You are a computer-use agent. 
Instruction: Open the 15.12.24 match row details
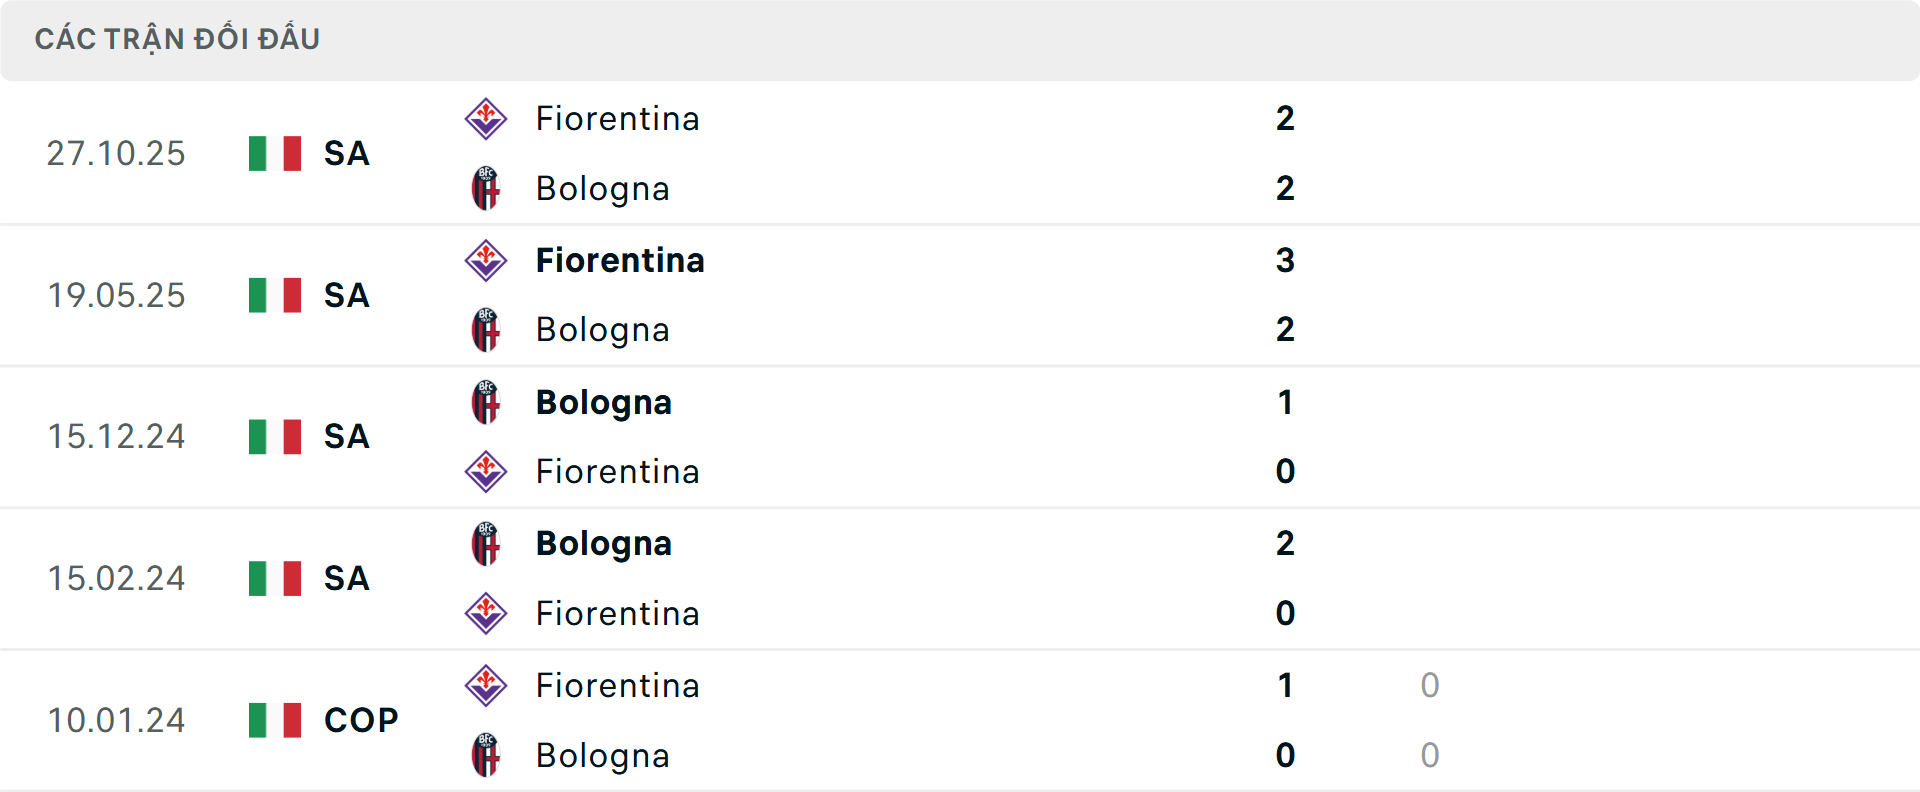[x=960, y=436]
